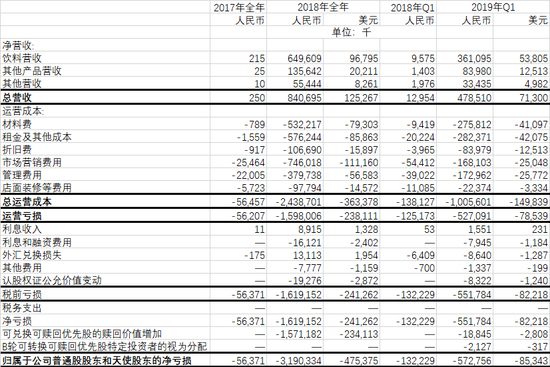The height and width of the screenshot is (367, 550).
Task: Select the -1,598,006 operating loss cell
Action: coord(299,215)
